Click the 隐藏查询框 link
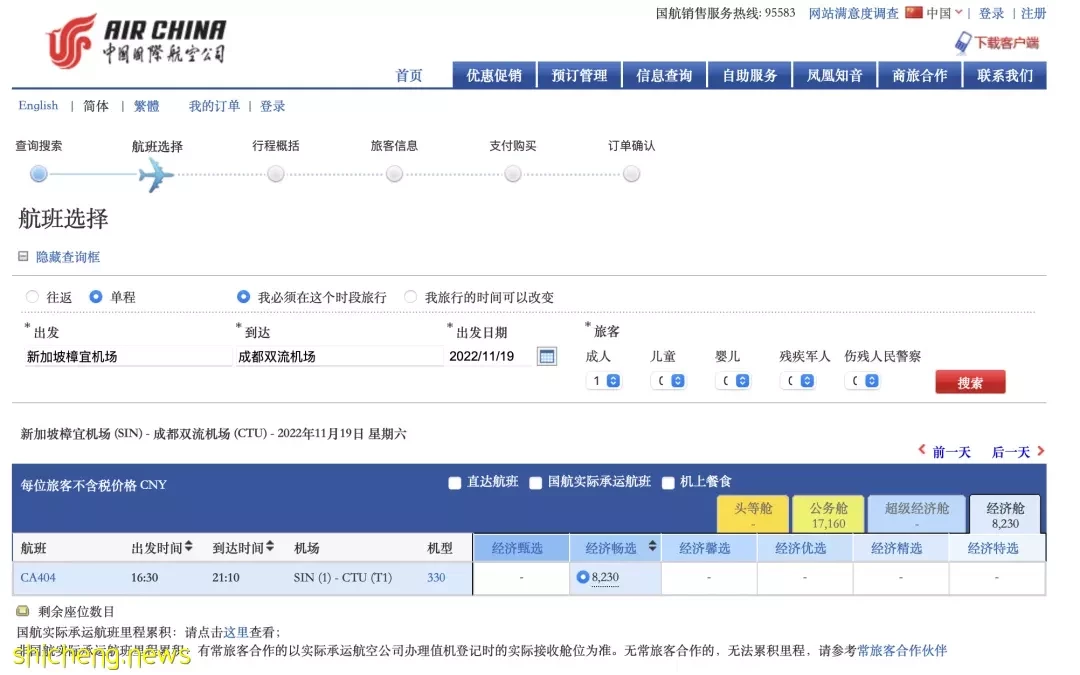This screenshot has height=675, width=1080. [x=68, y=257]
